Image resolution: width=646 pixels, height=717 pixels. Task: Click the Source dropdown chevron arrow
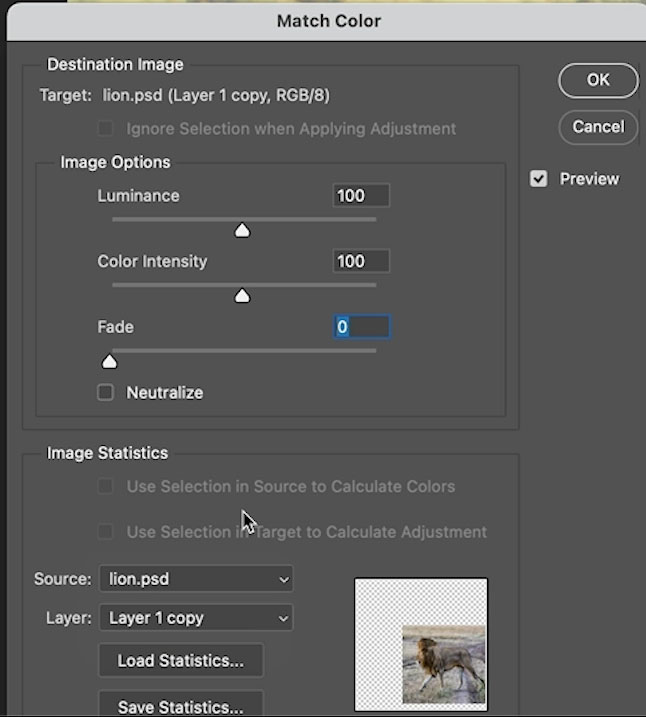click(x=283, y=579)
